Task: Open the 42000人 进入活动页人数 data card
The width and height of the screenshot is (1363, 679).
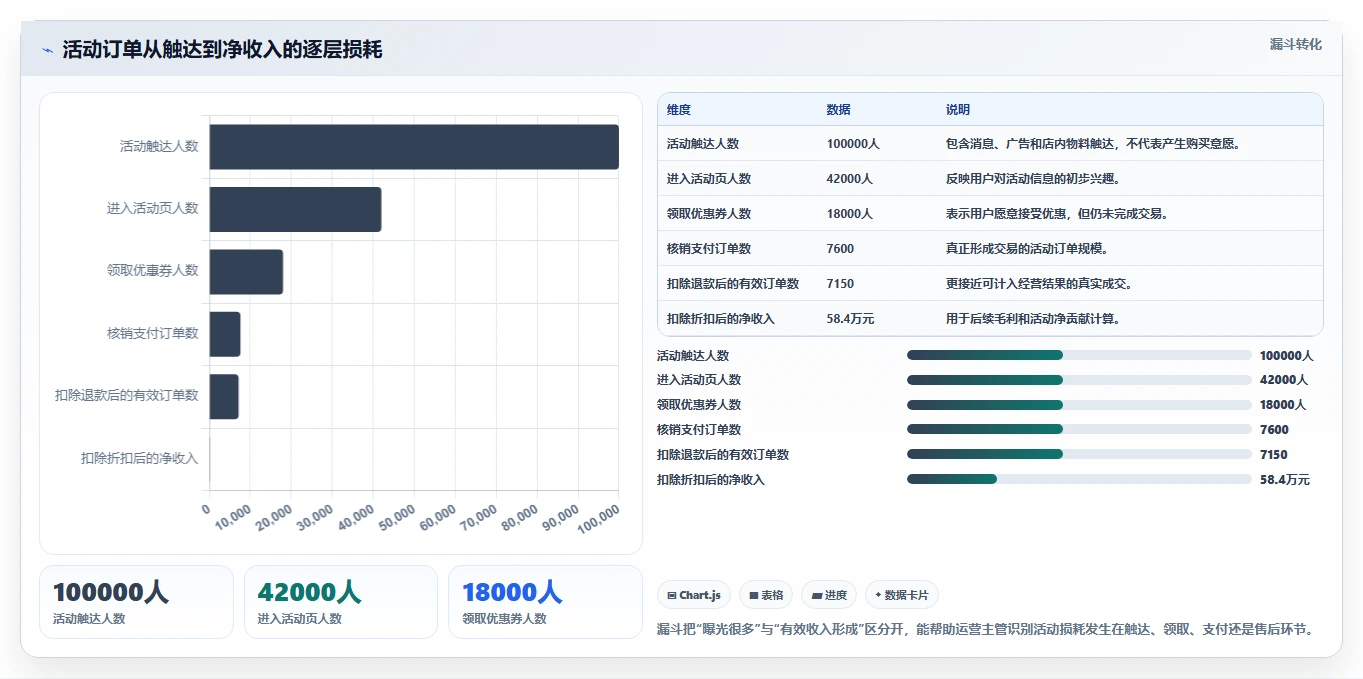Action: point(341,602)
